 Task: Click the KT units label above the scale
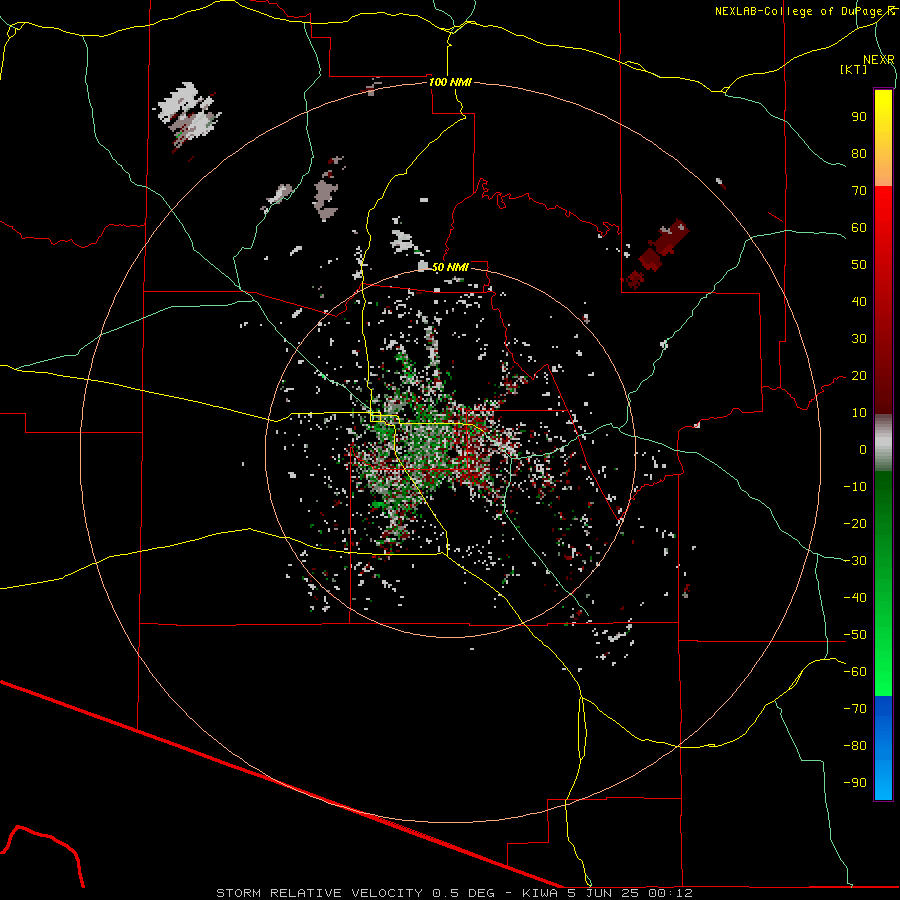pyautogui.click(x=854, y=69)
